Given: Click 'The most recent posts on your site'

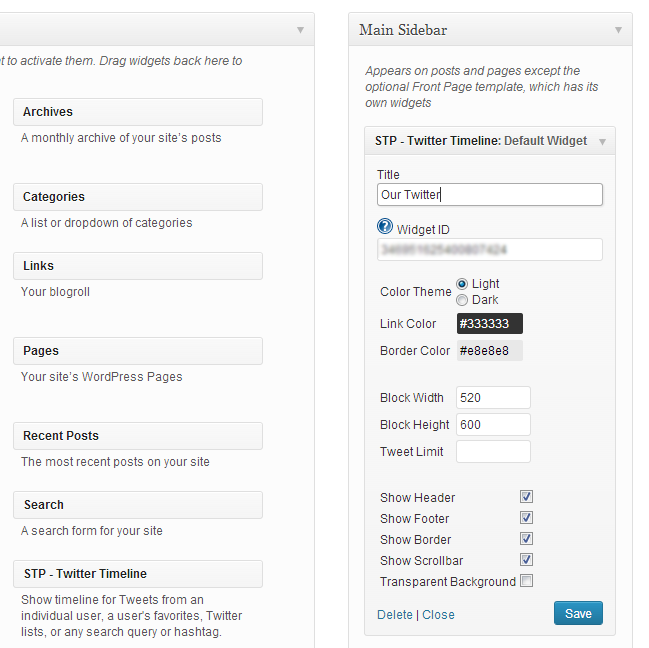Looking at the screenshot, I should (x=115, y=462).
